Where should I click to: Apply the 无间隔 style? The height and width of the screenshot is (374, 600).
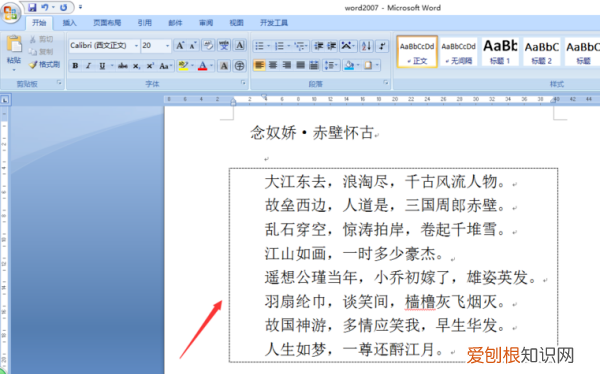coord(458,52)
